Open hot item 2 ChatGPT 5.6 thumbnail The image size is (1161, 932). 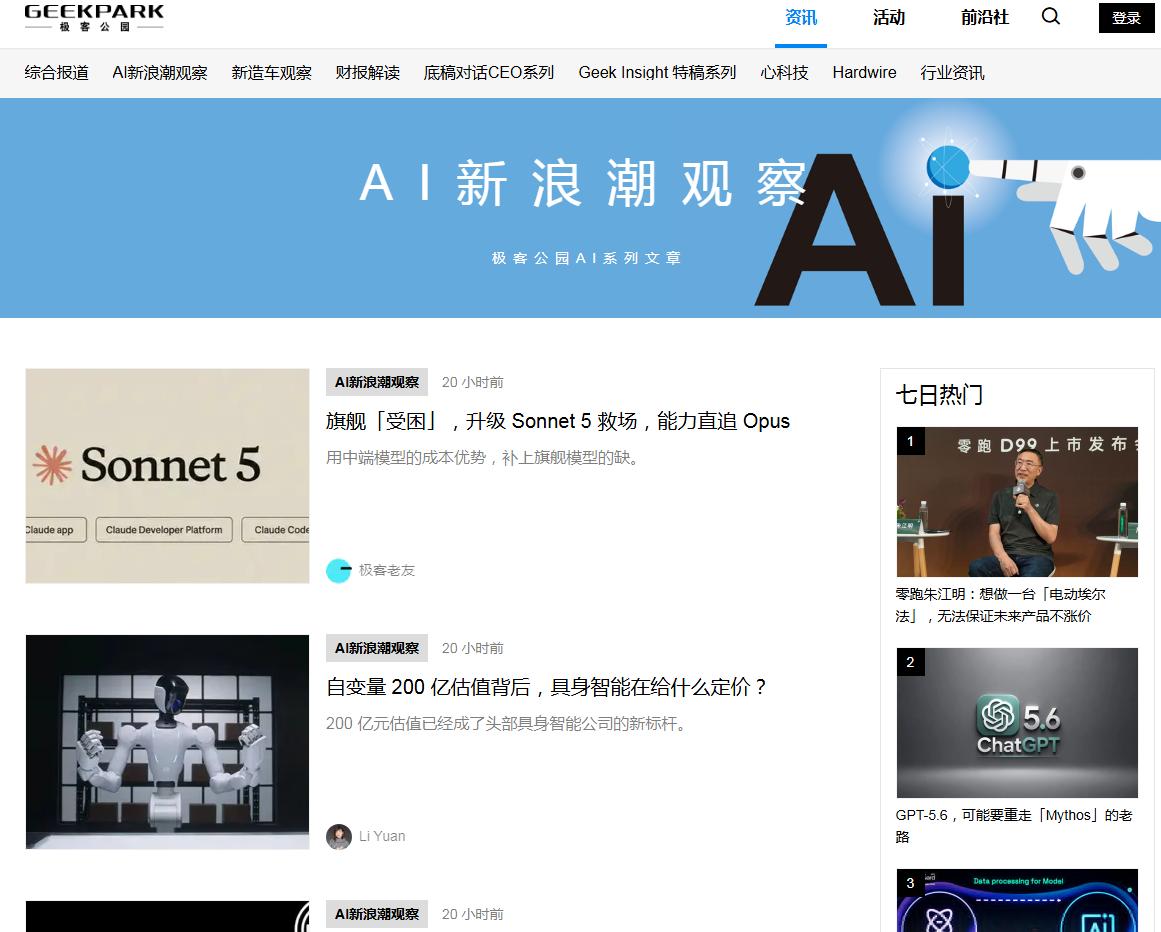(1017, 723)
